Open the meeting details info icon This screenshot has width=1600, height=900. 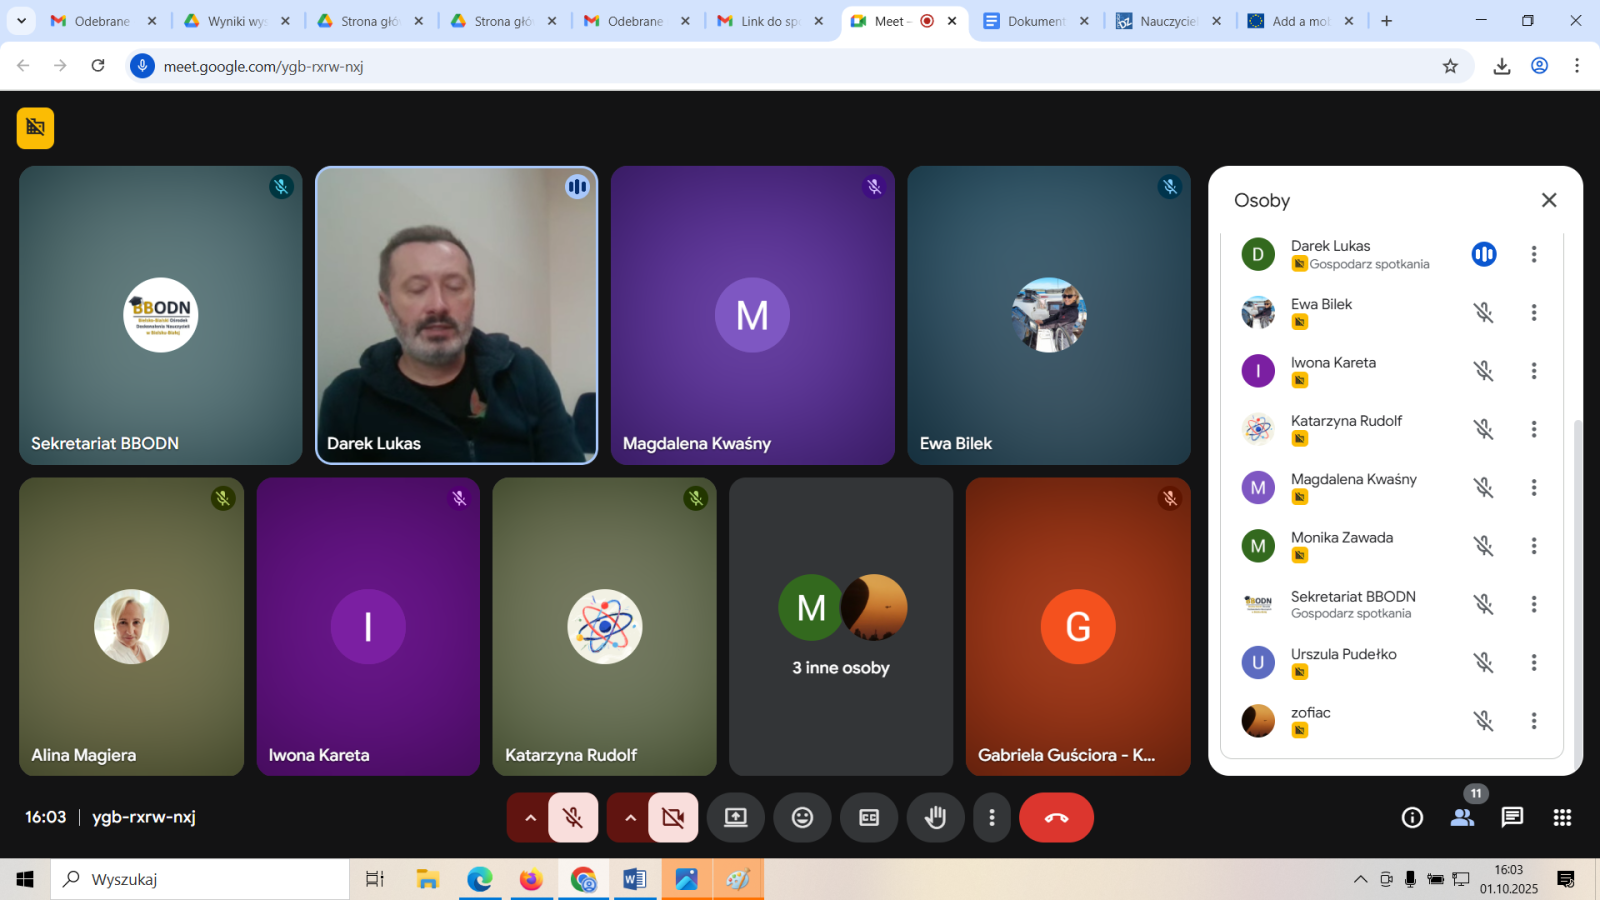tap(1412, 818)
